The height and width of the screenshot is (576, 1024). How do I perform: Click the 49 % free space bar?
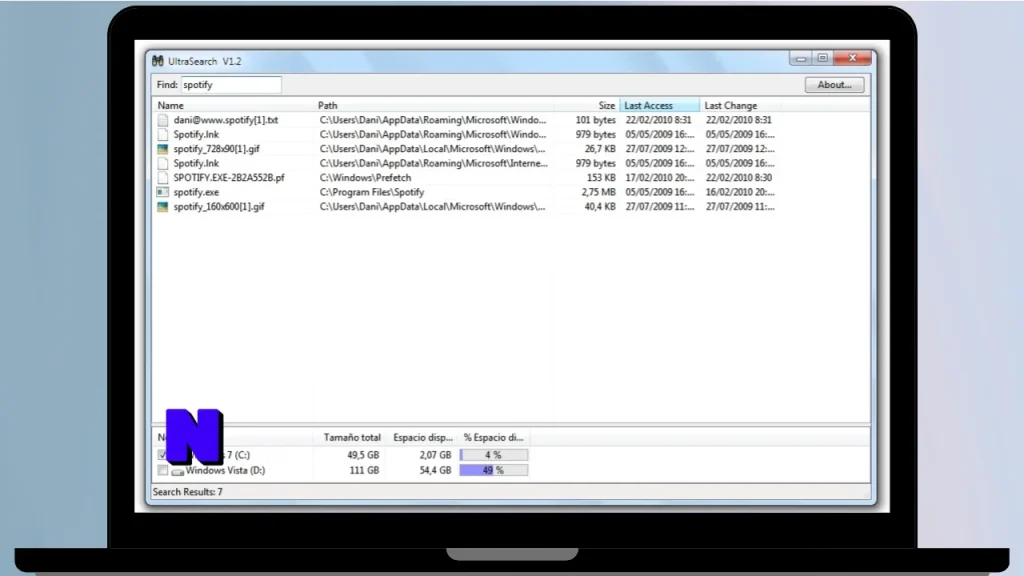click(494, 470)
